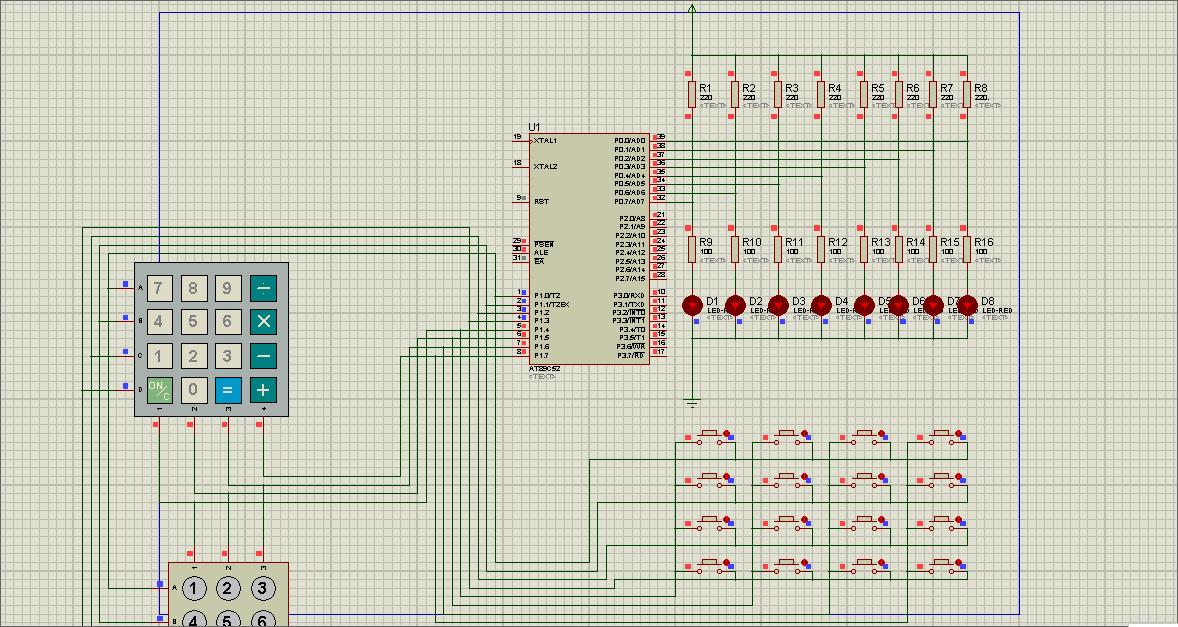Select the AT89C52 microcontroller U1 body

coord(590,250)
